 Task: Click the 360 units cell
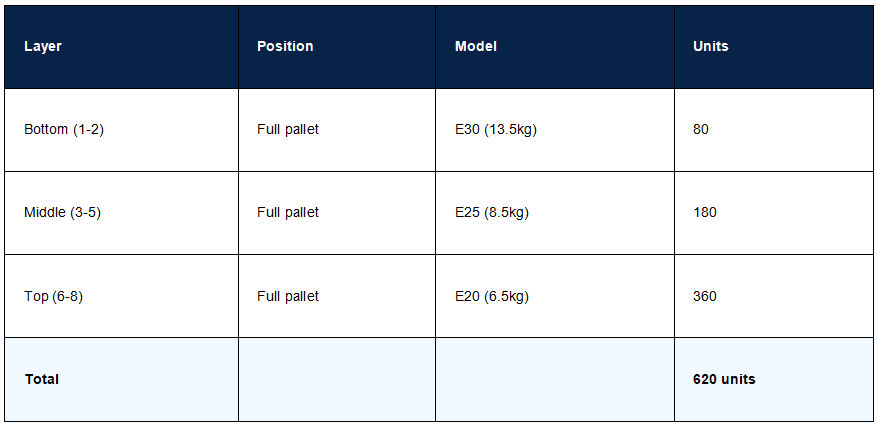774,296
